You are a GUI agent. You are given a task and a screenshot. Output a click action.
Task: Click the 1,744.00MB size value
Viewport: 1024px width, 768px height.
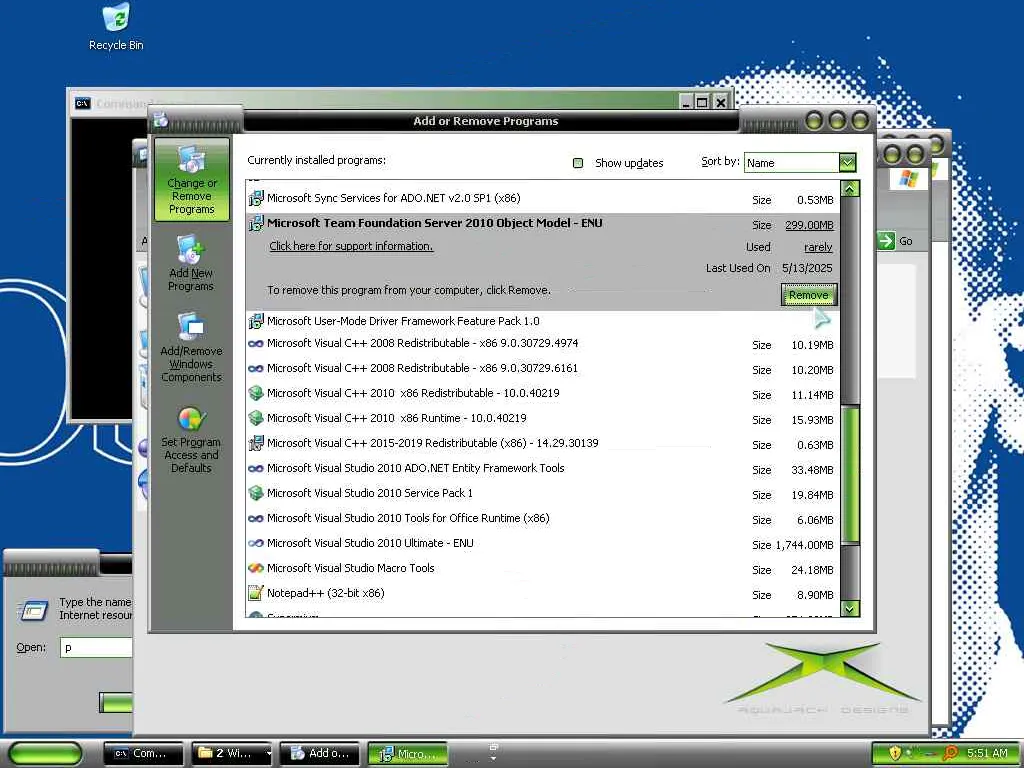[x=805, y=545]
